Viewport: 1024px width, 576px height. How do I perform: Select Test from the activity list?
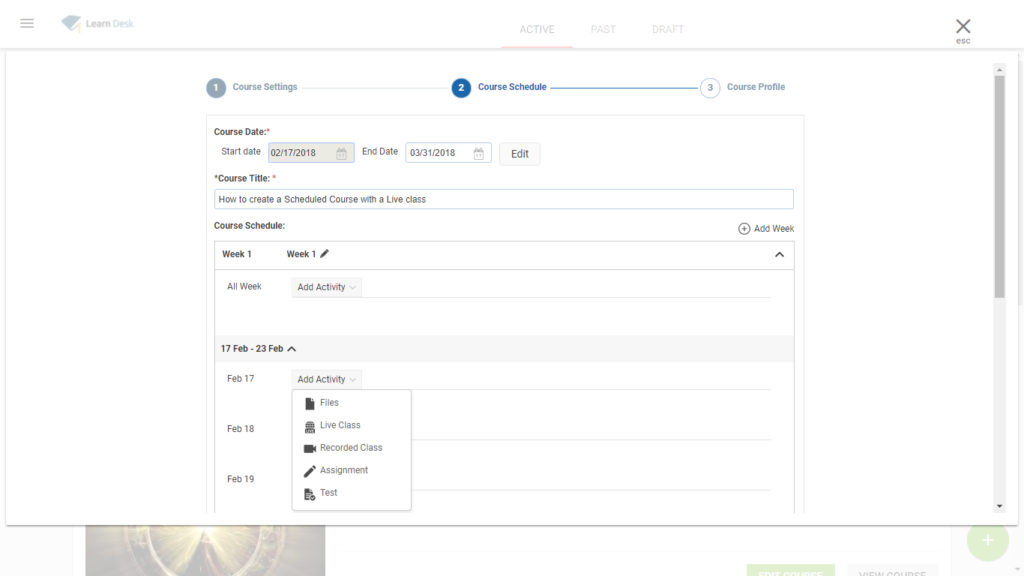328,493
